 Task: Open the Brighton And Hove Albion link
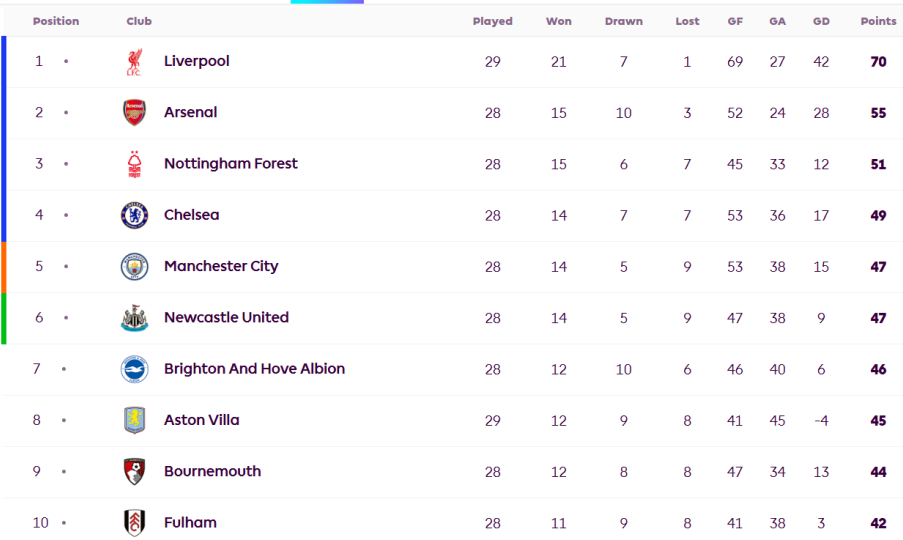point(254,369)
